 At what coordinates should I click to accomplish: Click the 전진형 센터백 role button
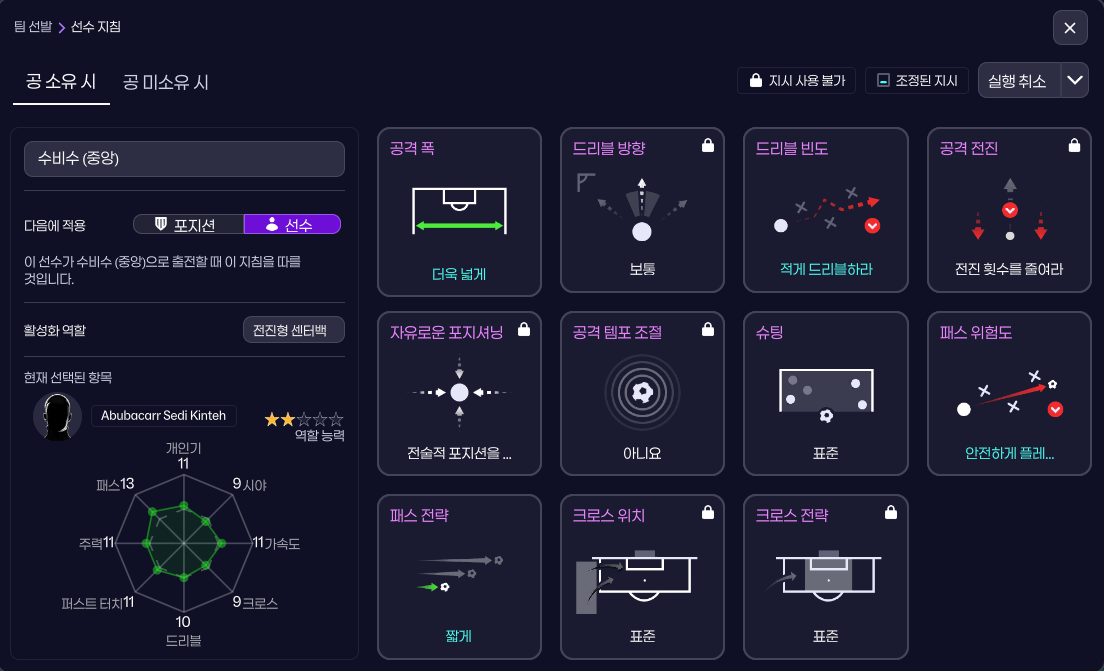295,329
